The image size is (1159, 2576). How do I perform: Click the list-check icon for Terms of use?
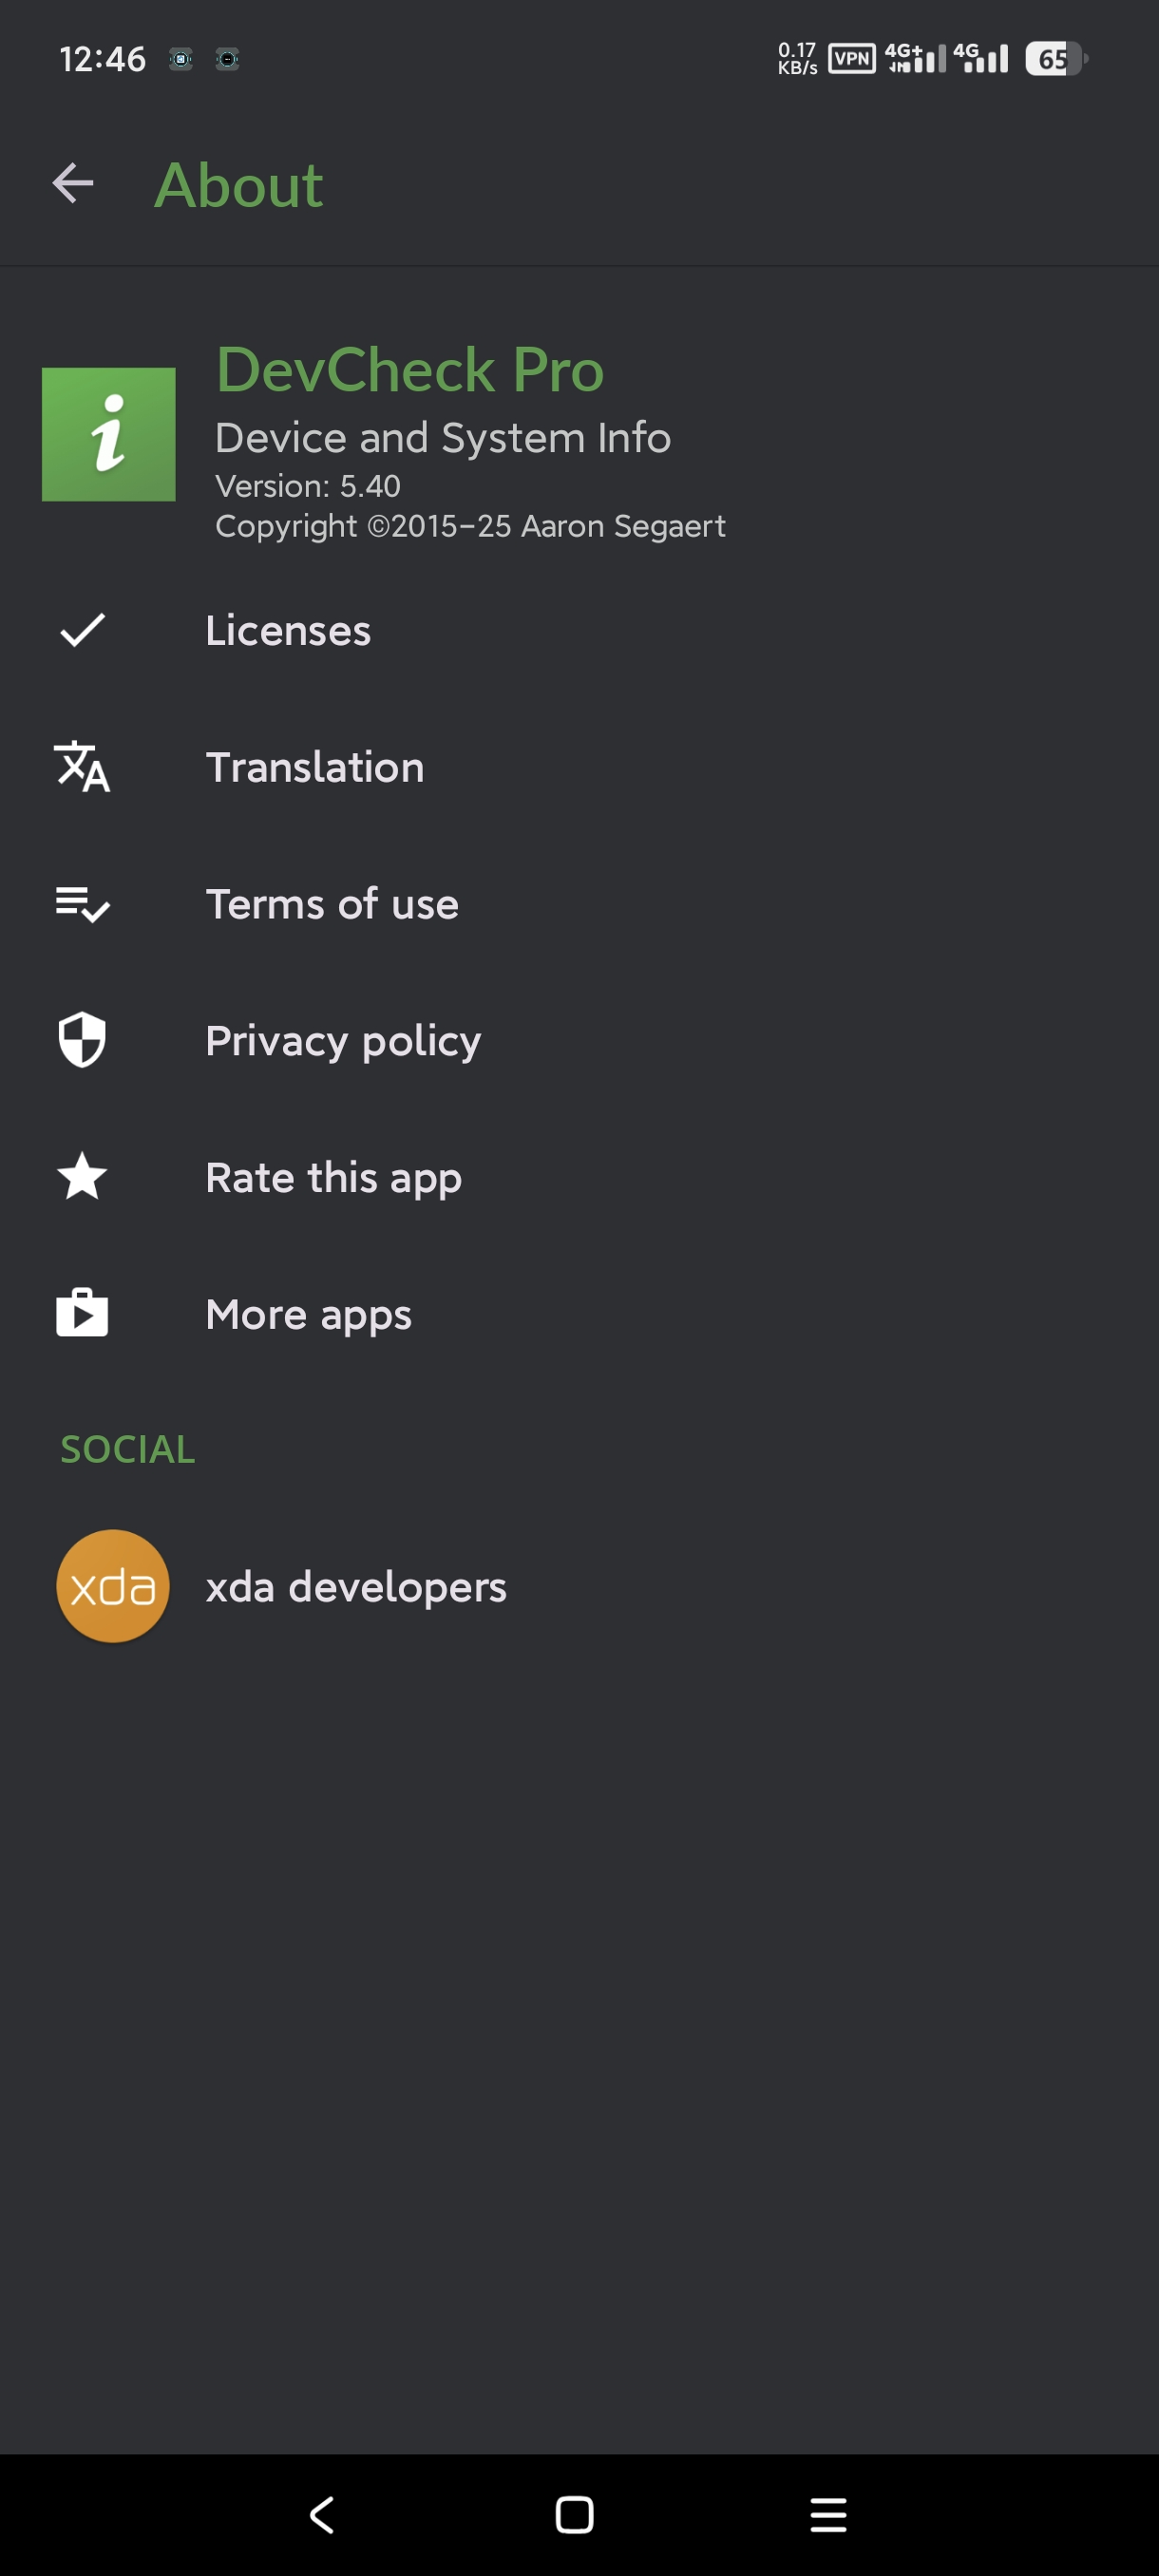pyautogui.click(x=82, y=904)
